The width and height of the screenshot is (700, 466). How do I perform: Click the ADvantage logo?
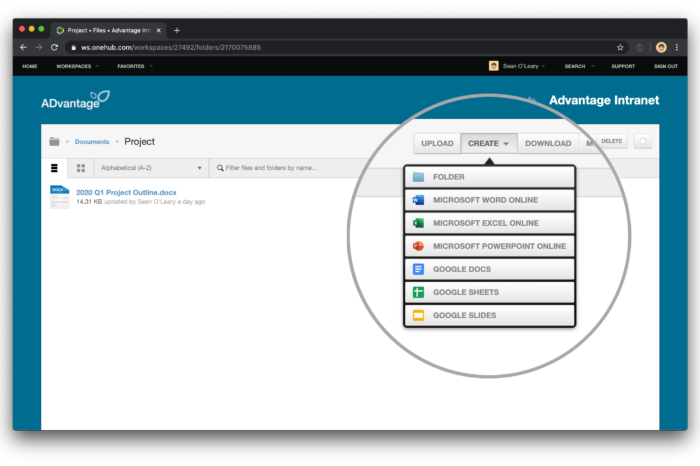tap(75, 100)
